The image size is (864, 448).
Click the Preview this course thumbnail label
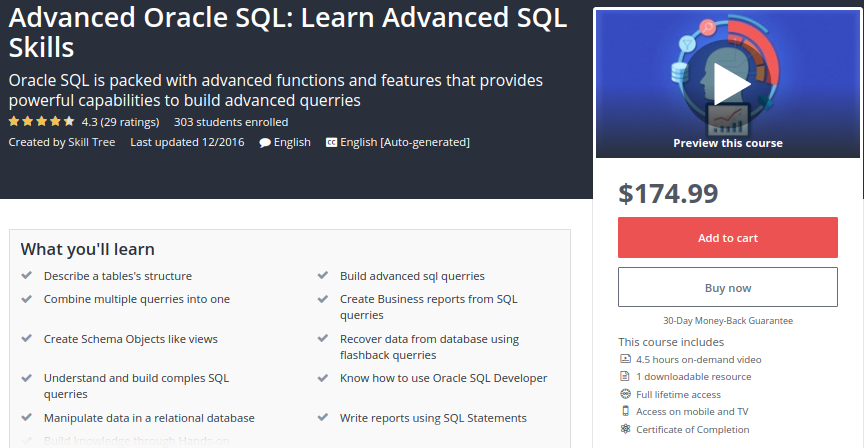[x=727, y=143]
